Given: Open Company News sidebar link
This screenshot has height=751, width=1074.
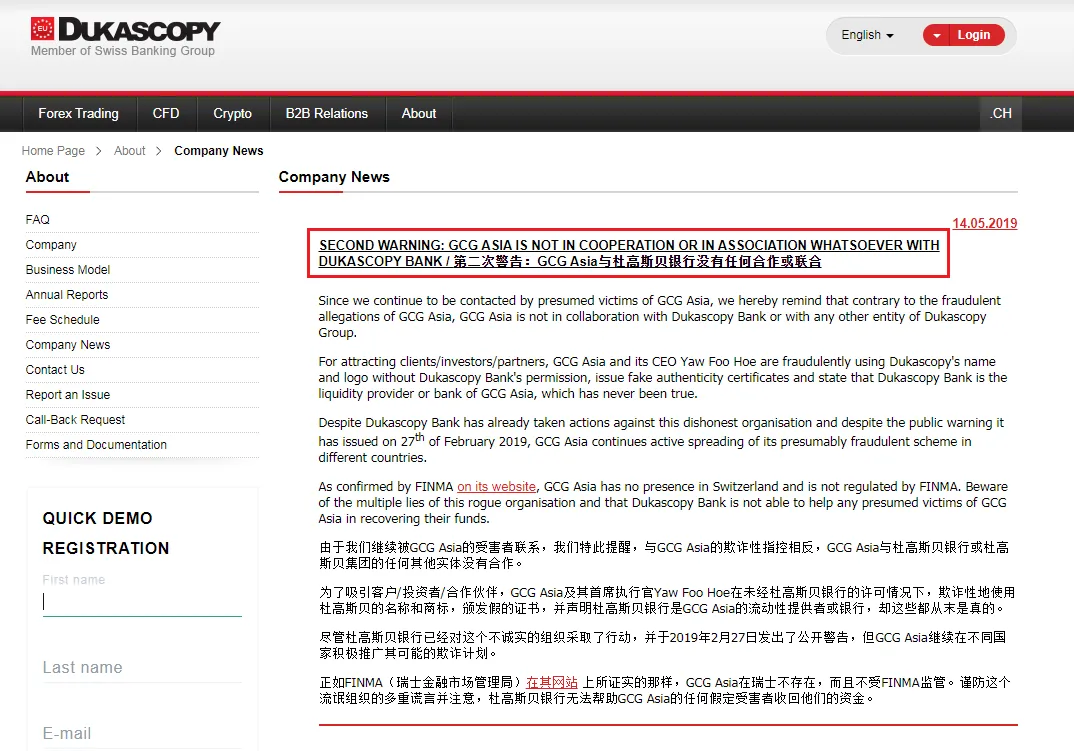Looking at the screenshot, I should click(68, 345).
